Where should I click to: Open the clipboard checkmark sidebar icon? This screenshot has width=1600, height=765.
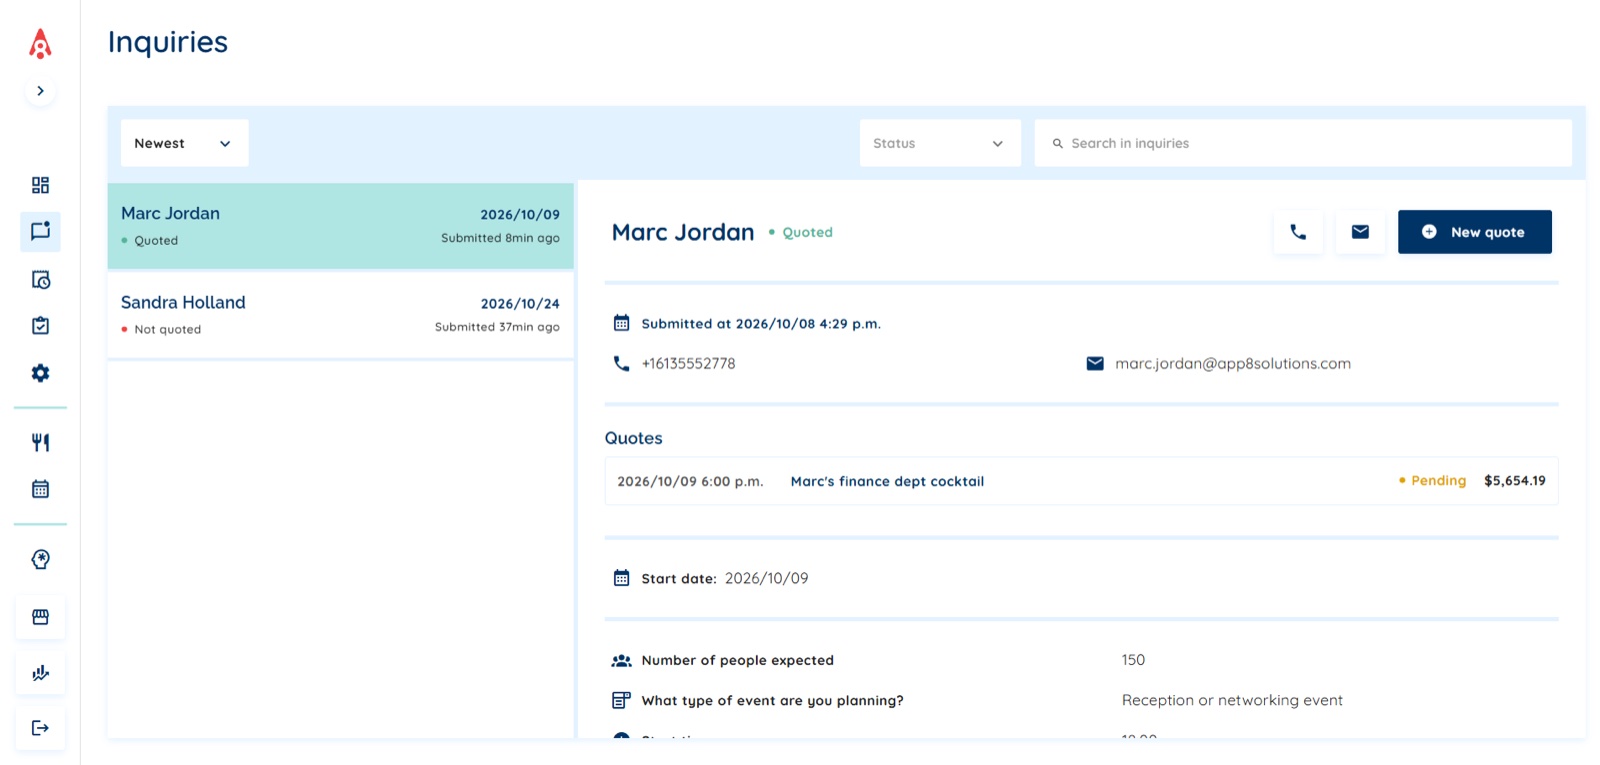[x=40, y=326]
